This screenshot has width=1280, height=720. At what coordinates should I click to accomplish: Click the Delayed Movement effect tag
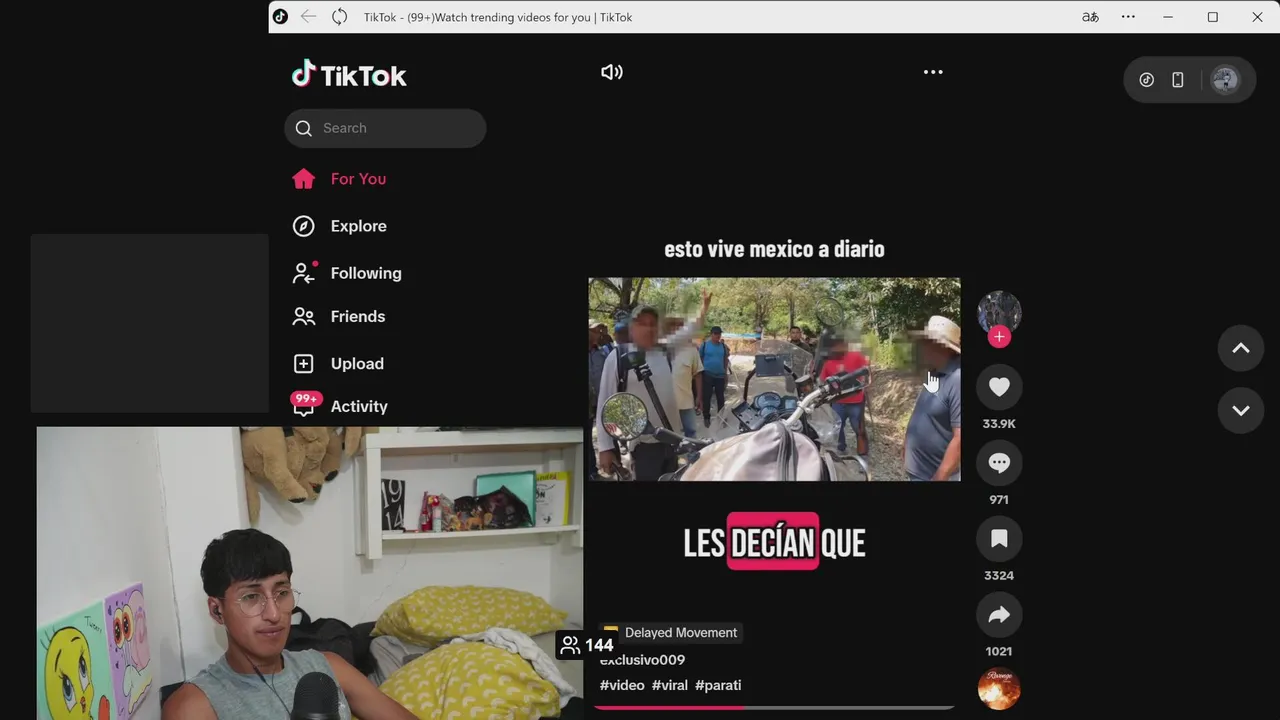coord(671,632)
